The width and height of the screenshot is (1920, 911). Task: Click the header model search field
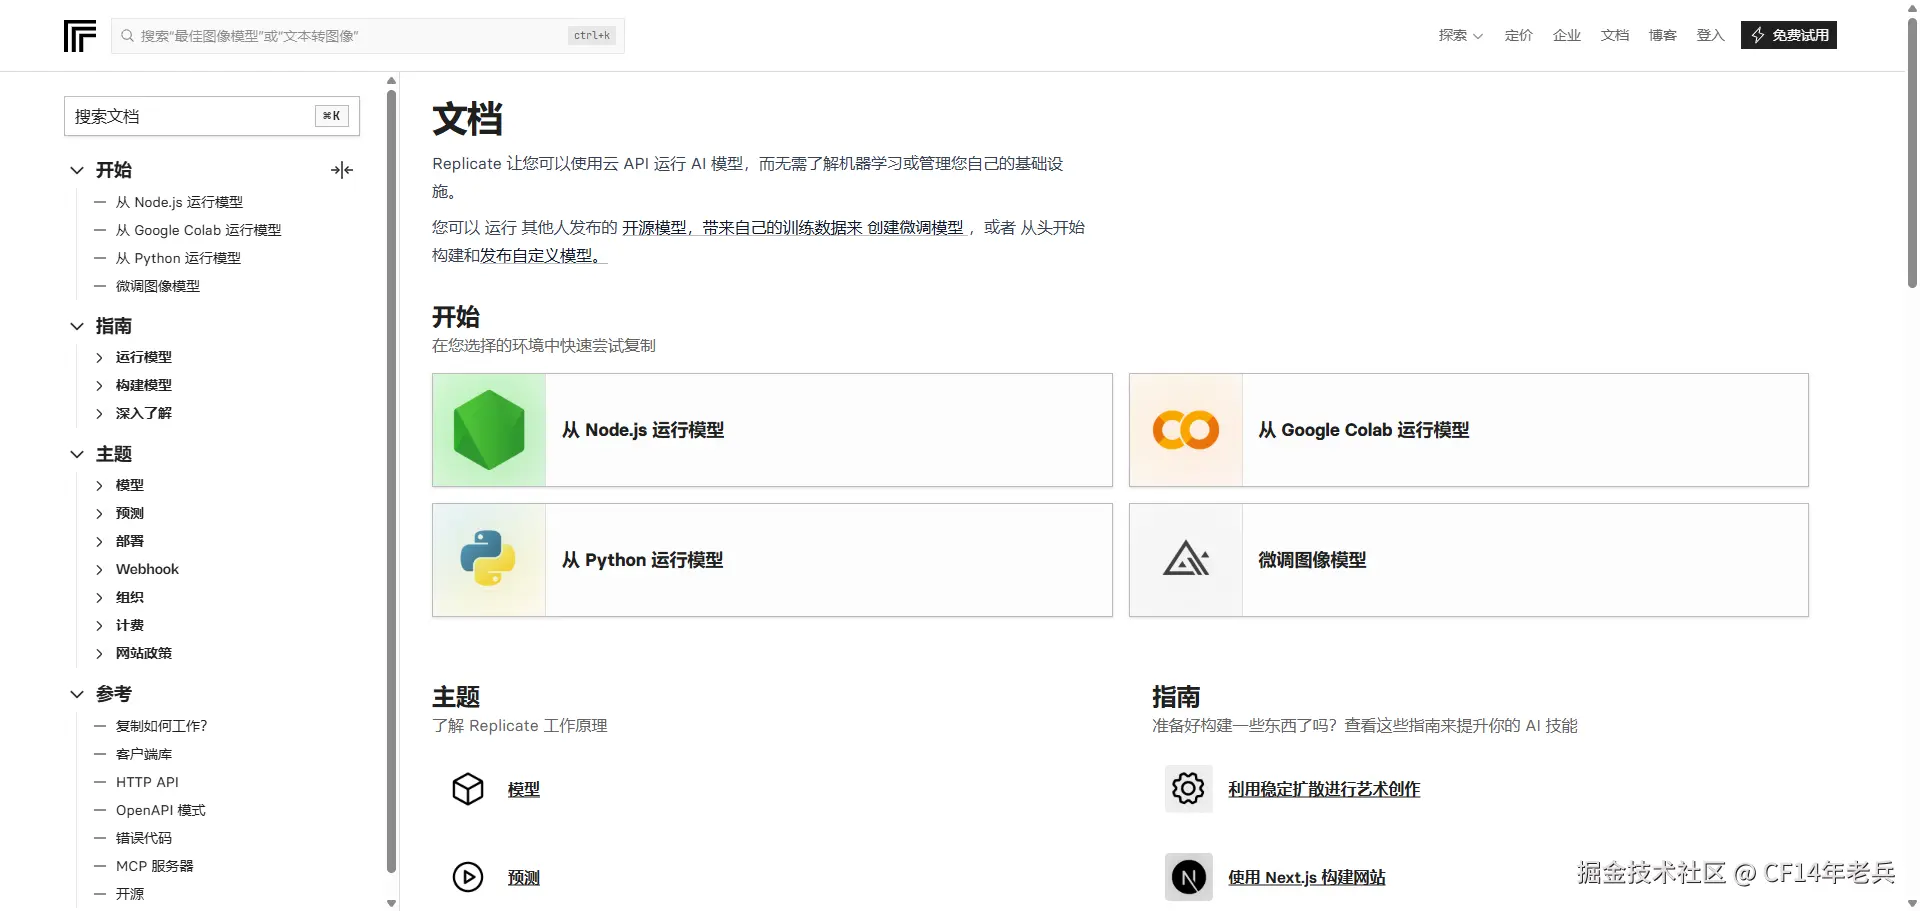(x=368, y=36)
